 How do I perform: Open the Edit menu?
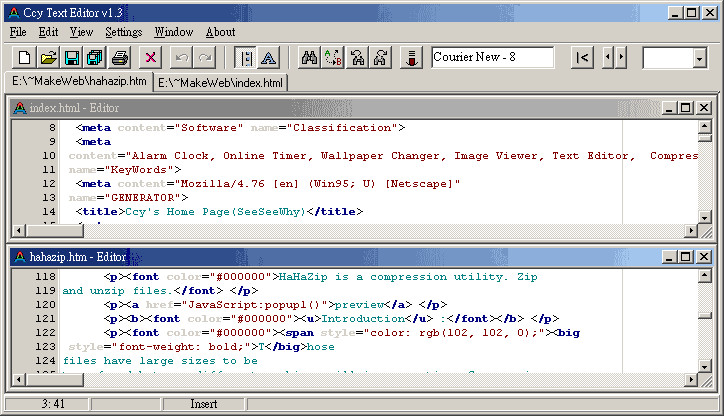click(48, 32)
